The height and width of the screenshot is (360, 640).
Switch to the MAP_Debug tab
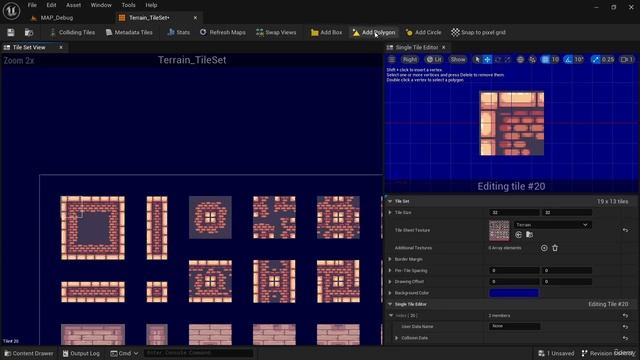click(52, 18)
